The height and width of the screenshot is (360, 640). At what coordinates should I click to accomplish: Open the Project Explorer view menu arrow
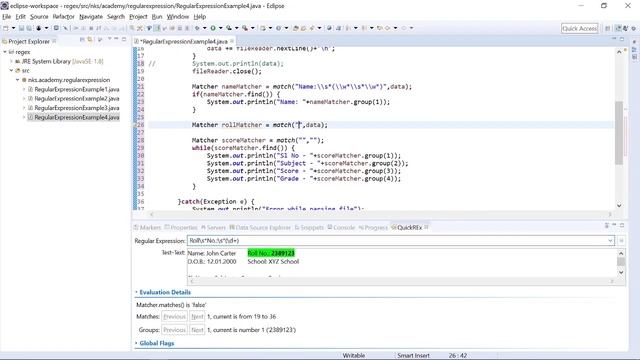click(109, 39)
